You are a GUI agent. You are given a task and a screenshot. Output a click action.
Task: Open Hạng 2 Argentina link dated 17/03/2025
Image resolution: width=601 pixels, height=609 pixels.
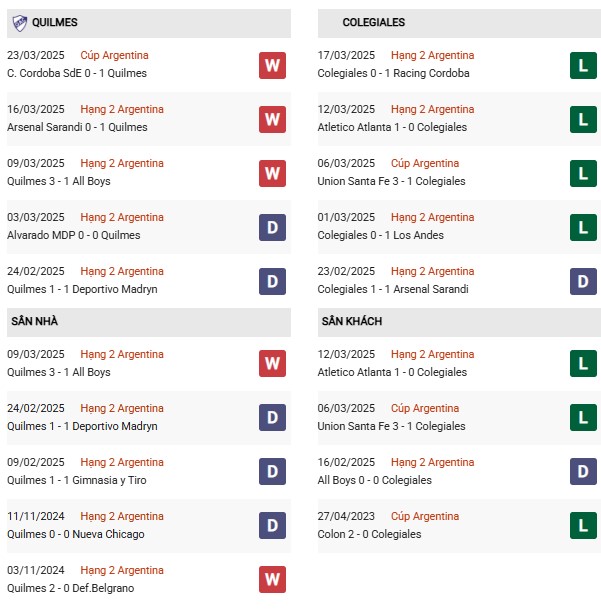coord(432,55)
